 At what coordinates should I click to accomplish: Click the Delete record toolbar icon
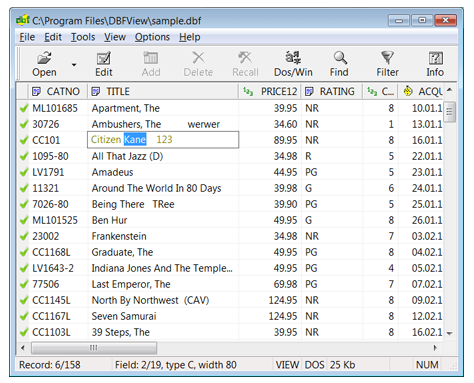tap(198, 64)
